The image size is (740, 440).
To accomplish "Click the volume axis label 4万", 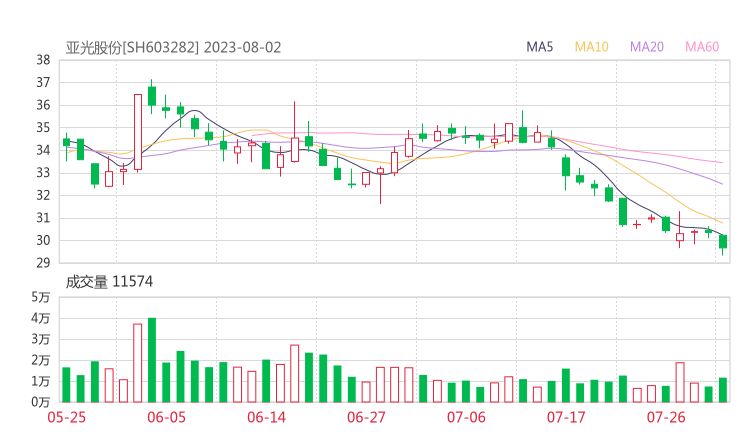I will point(41,319).
